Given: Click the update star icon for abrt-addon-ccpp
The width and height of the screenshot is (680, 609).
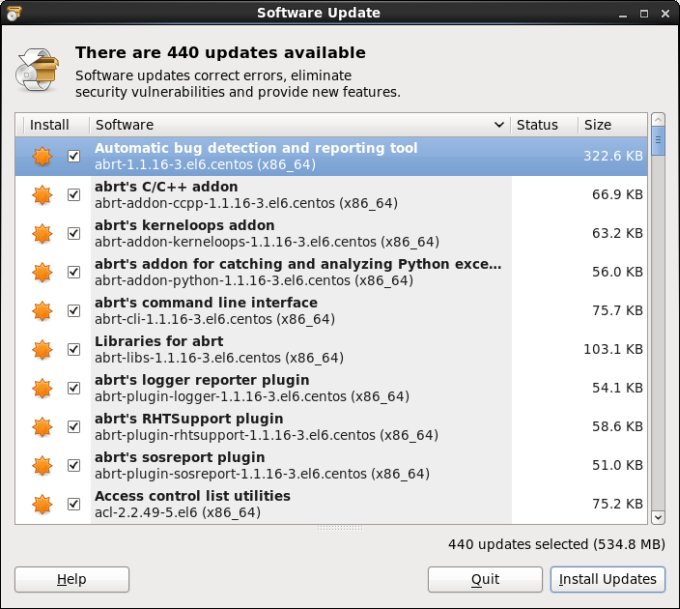Looking at the screenshot, I should pyautogui.click(x=42, y=195).
